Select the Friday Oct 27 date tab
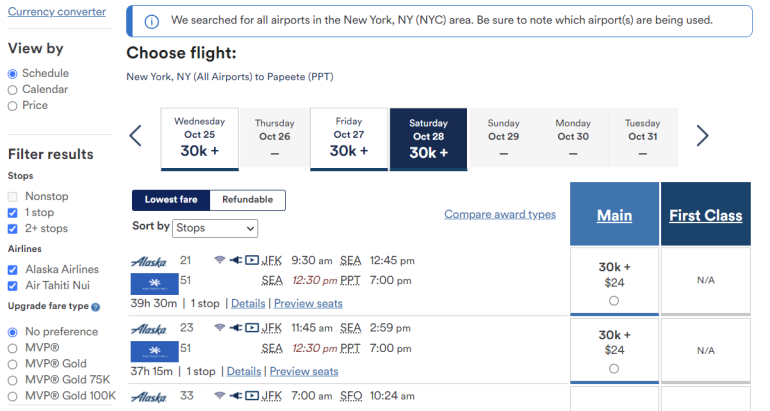The height and width of the screenshot is (411, 770). click(x=349, y=138)
